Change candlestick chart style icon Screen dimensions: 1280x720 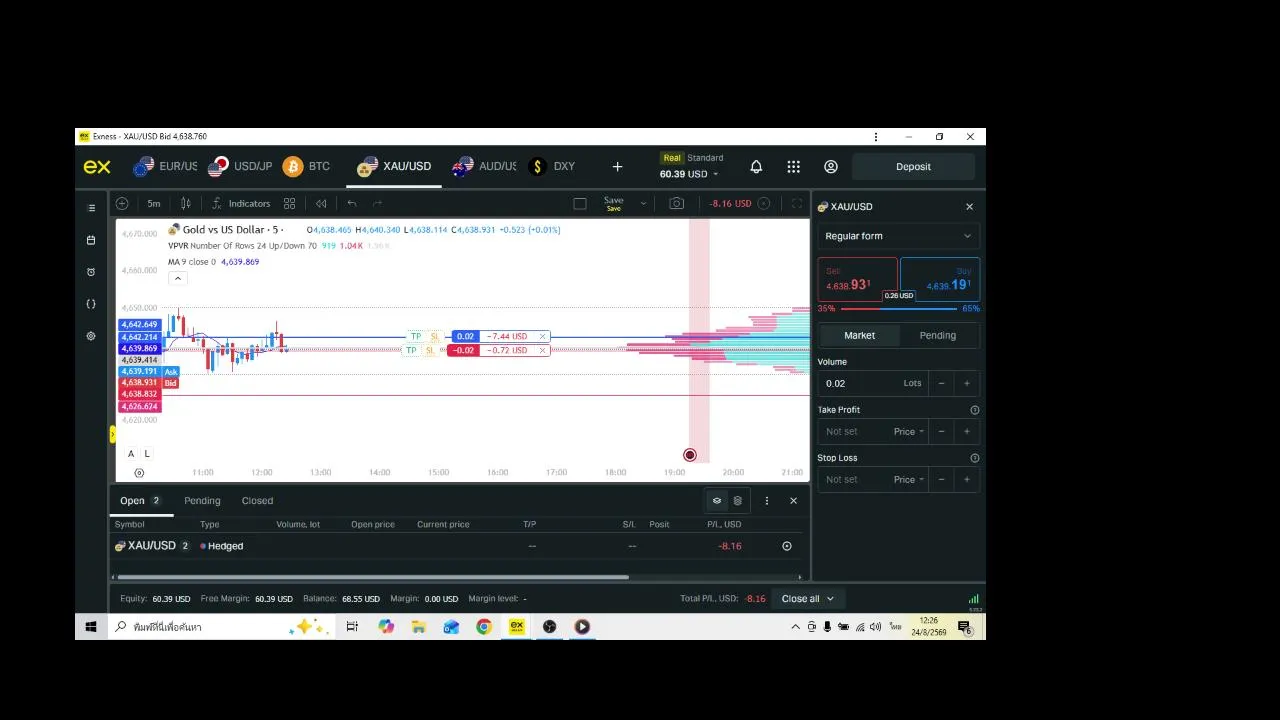pos(185,203)
